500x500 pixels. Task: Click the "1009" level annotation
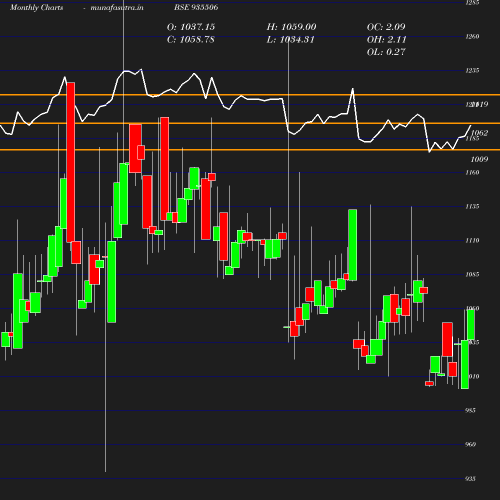pos(479,159)
